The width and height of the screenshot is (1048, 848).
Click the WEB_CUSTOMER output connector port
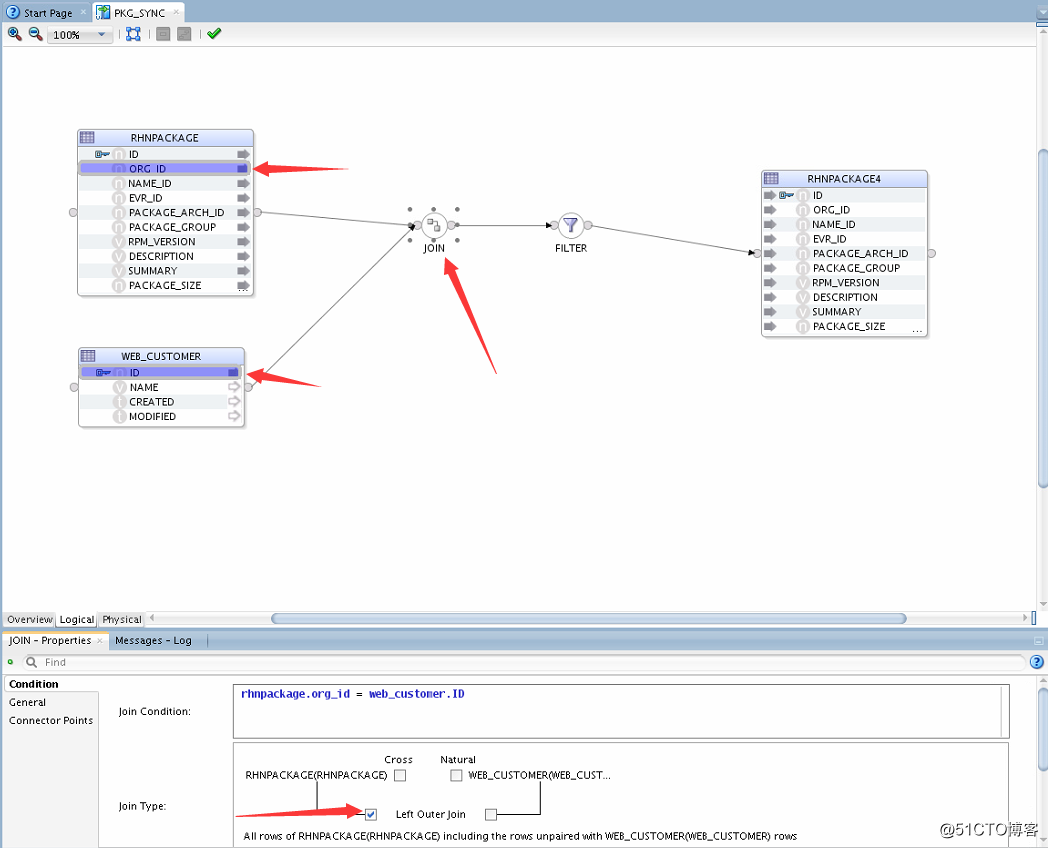click(249, 387)
